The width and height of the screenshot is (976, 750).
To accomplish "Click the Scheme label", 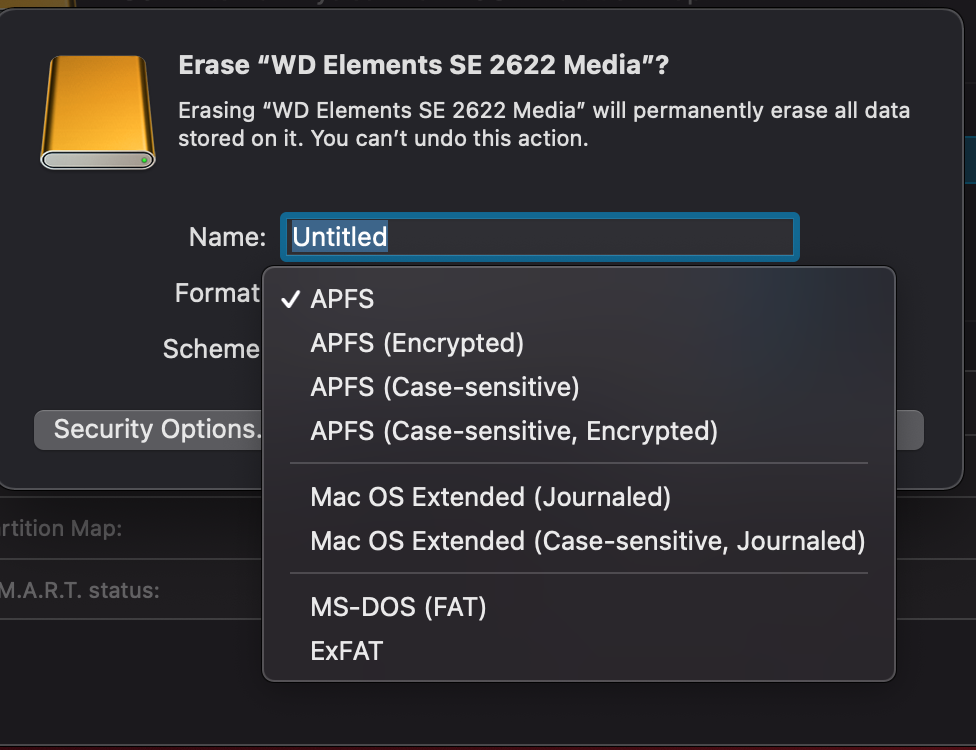I will click(x=211, y=349).
